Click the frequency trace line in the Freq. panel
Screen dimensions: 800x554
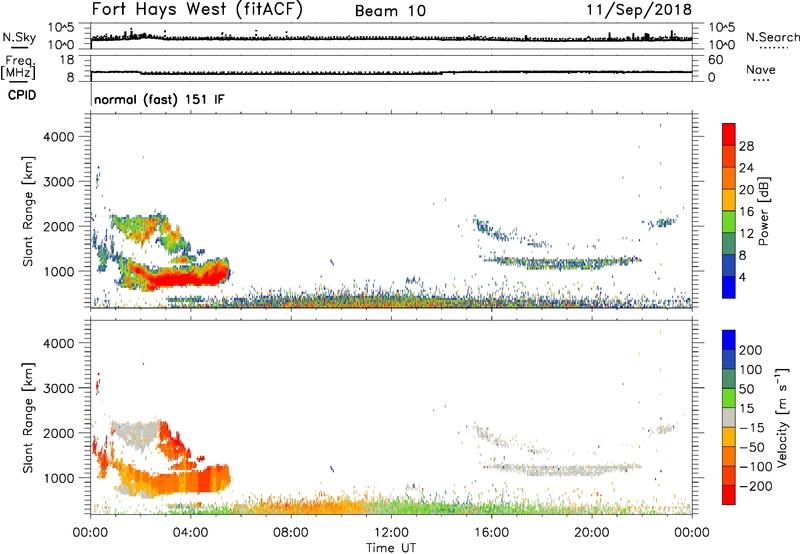[x=391, y=72]
